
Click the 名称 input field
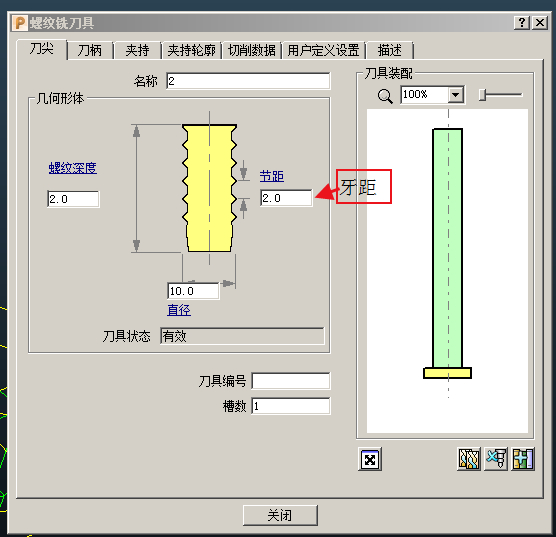pos(248,81)
